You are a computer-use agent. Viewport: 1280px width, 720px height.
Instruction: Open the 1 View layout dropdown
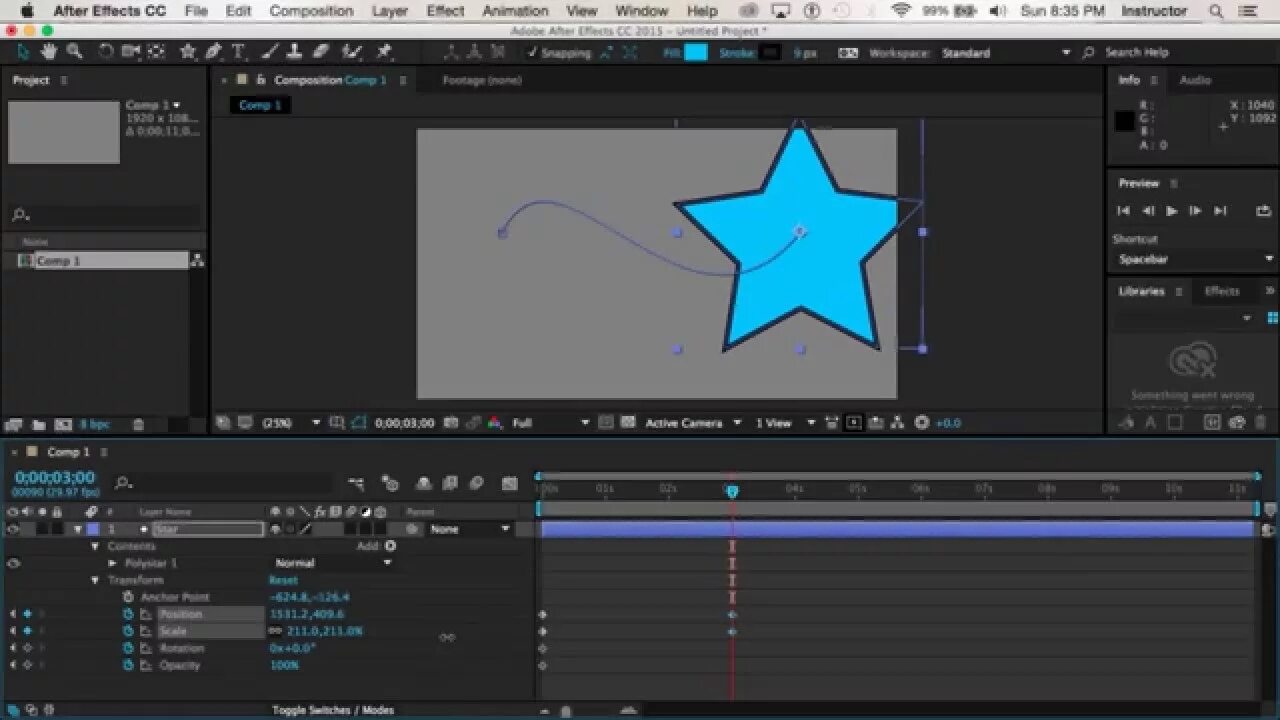tap(785, 423)
